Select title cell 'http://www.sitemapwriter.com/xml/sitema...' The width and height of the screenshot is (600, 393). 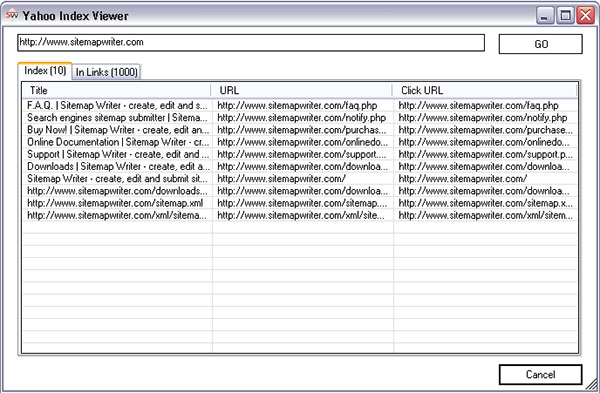click(x=116, y=215)
